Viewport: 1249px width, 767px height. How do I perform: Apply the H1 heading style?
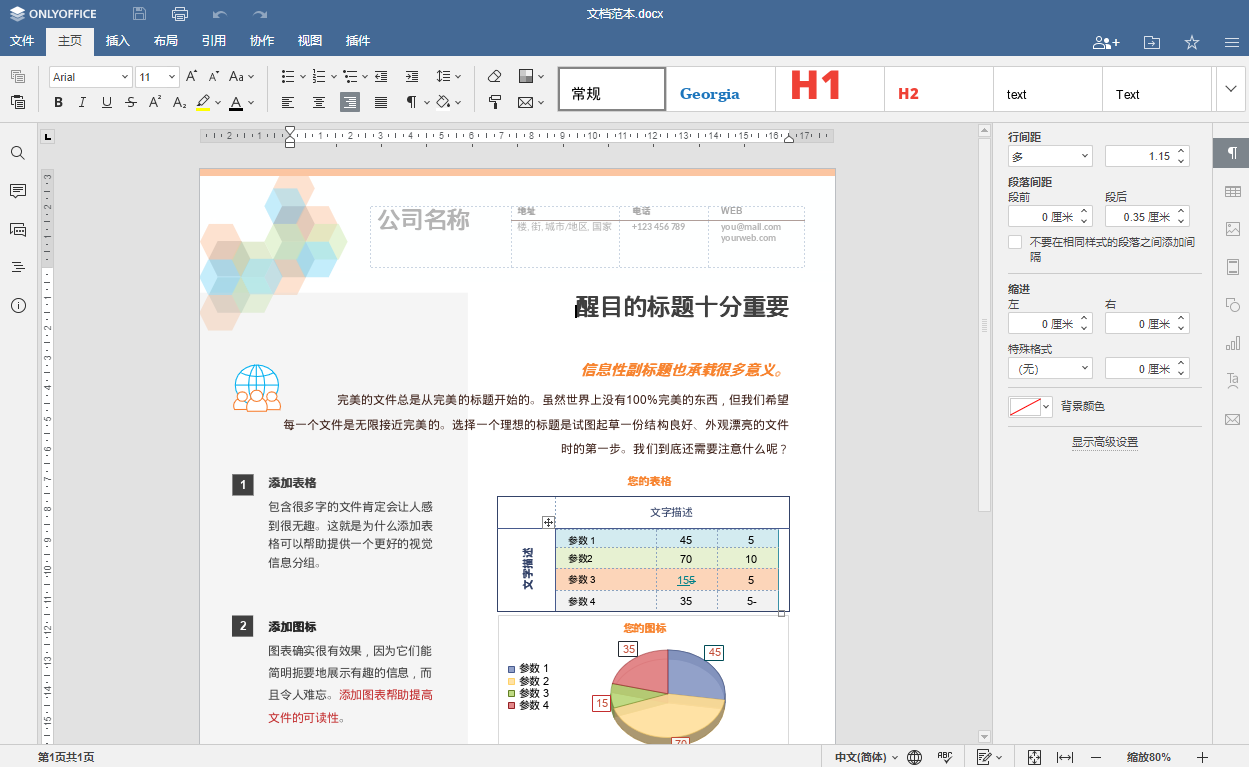(829, 88)
